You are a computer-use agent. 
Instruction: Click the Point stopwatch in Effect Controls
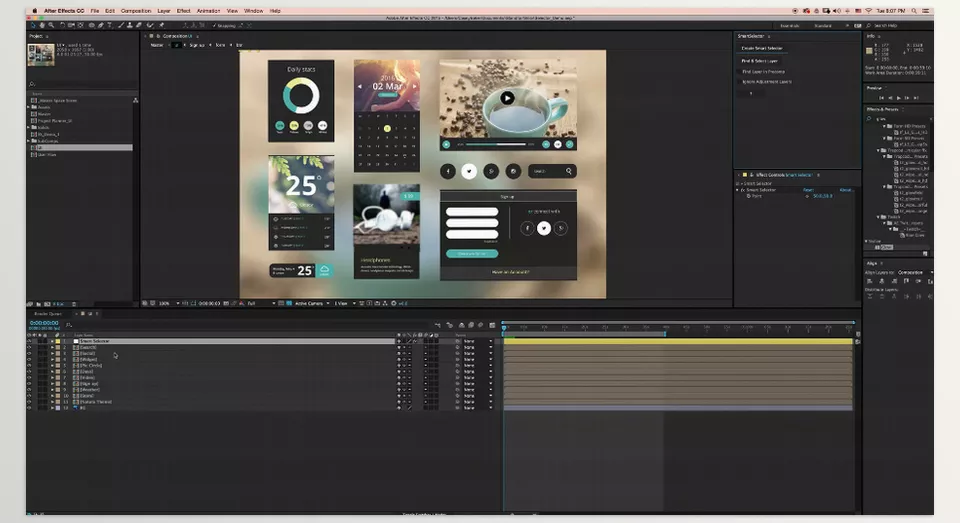749,196
